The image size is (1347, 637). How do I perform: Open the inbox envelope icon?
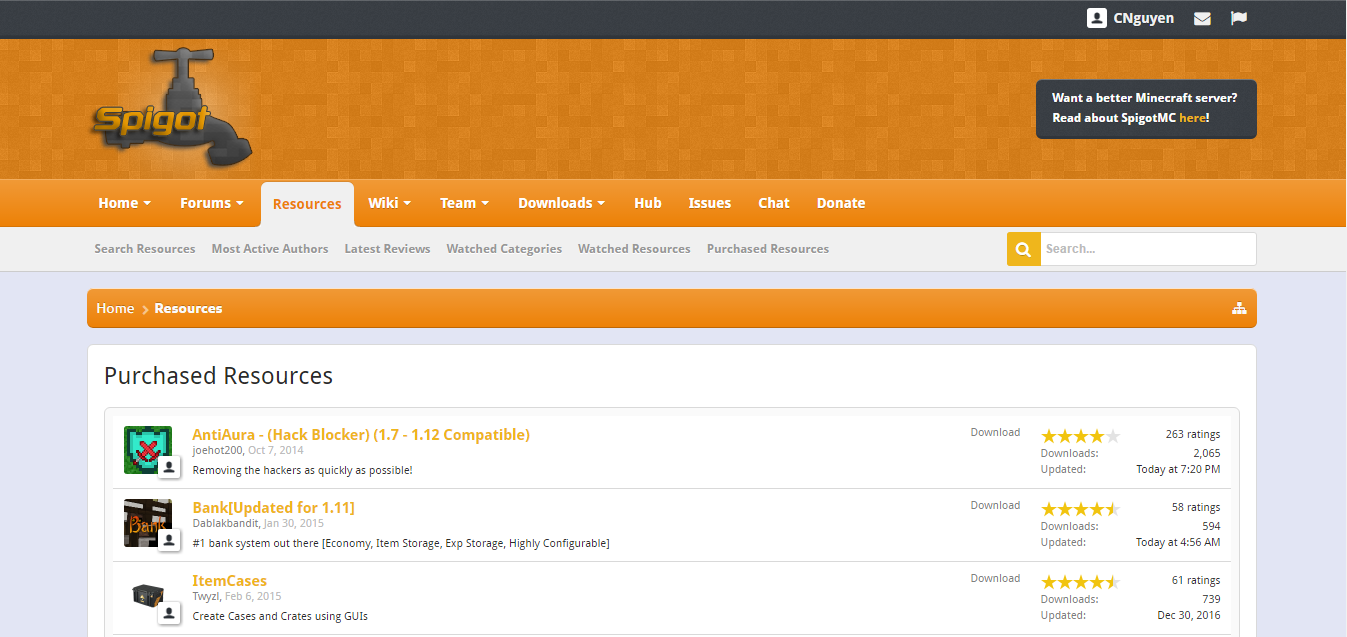click(x=1203, y=18)
